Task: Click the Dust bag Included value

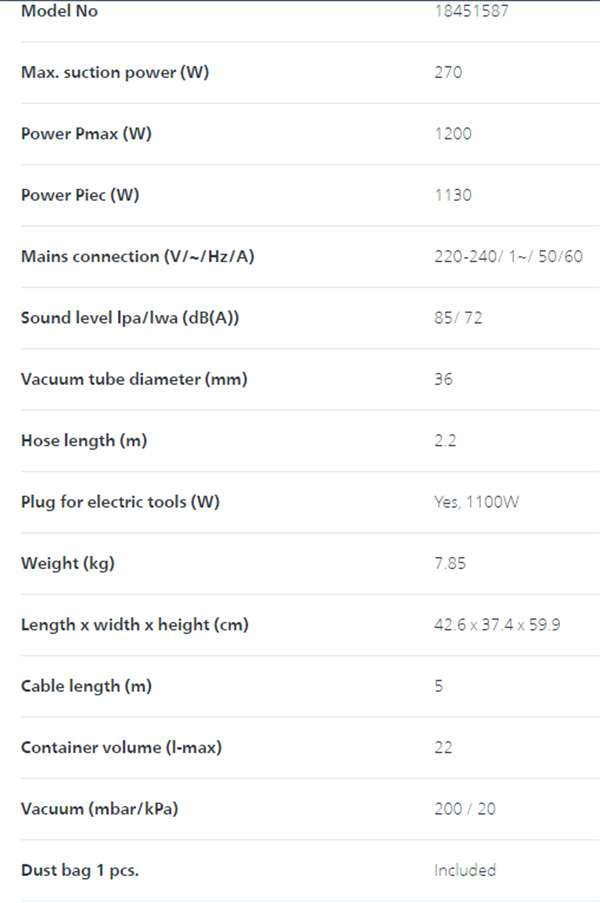Action: point(465,870)
